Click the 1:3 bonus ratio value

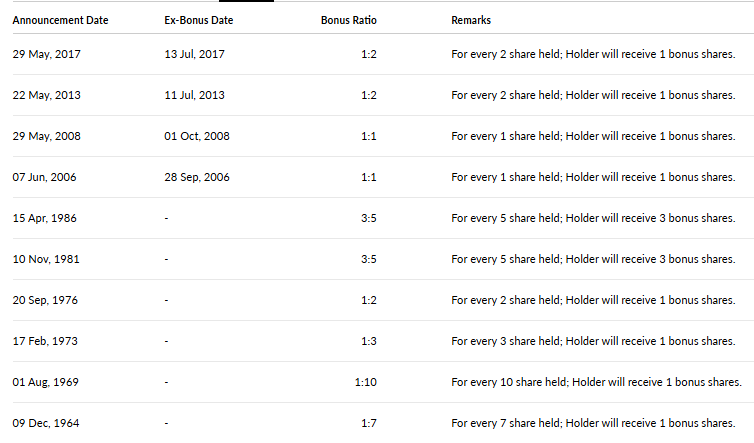(369, 341)
